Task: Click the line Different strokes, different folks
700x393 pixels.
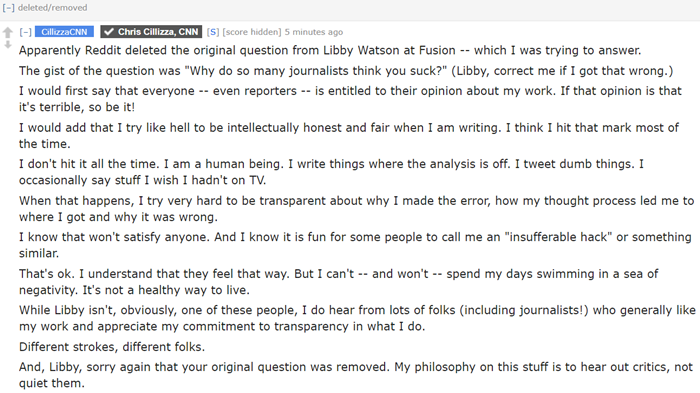Action: coord(112,347)
